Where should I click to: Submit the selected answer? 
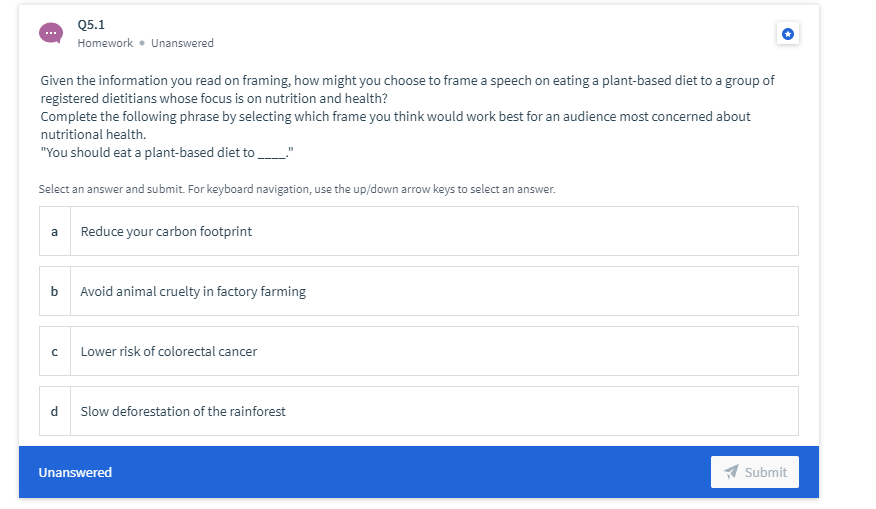coord(754,472)
